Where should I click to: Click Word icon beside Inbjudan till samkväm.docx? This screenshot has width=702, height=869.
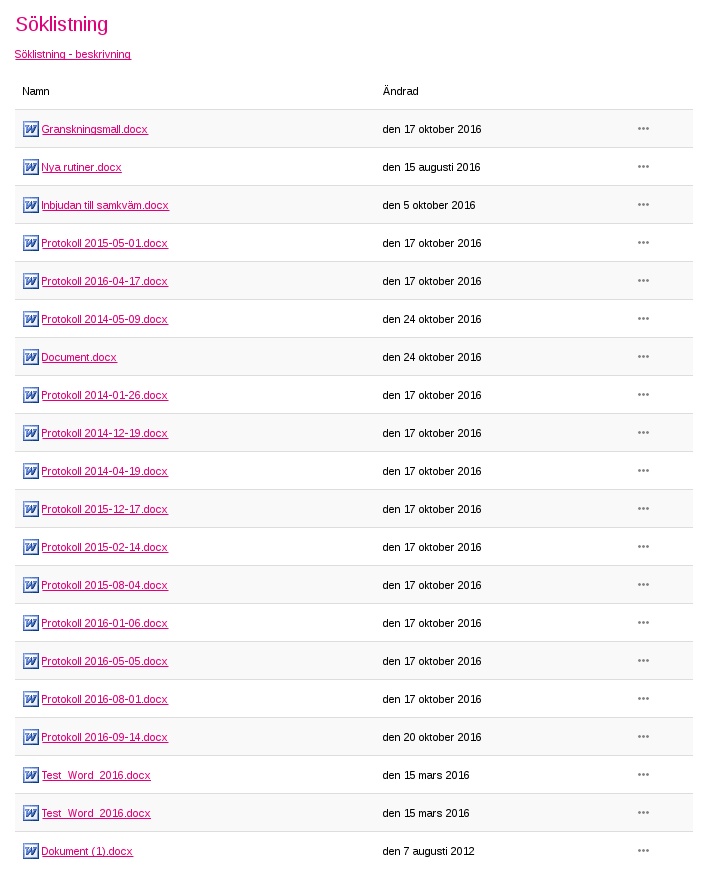tap(30, 205)
